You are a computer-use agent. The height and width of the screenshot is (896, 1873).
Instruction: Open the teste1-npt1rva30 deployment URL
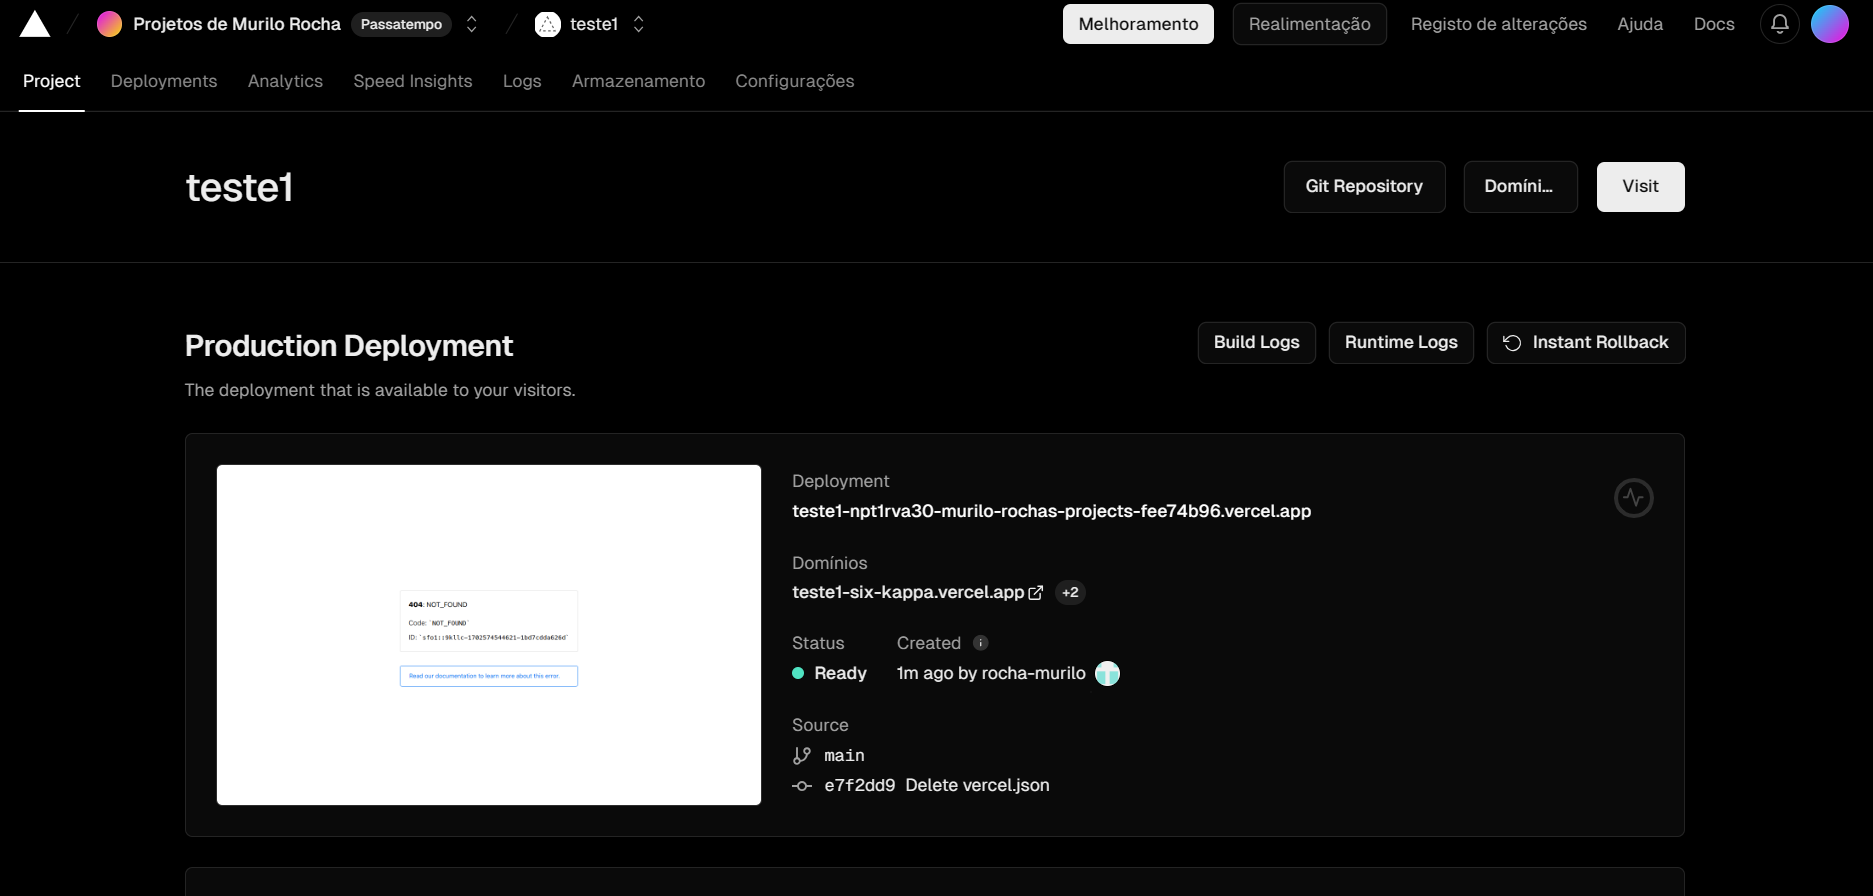pos(1051,511)
